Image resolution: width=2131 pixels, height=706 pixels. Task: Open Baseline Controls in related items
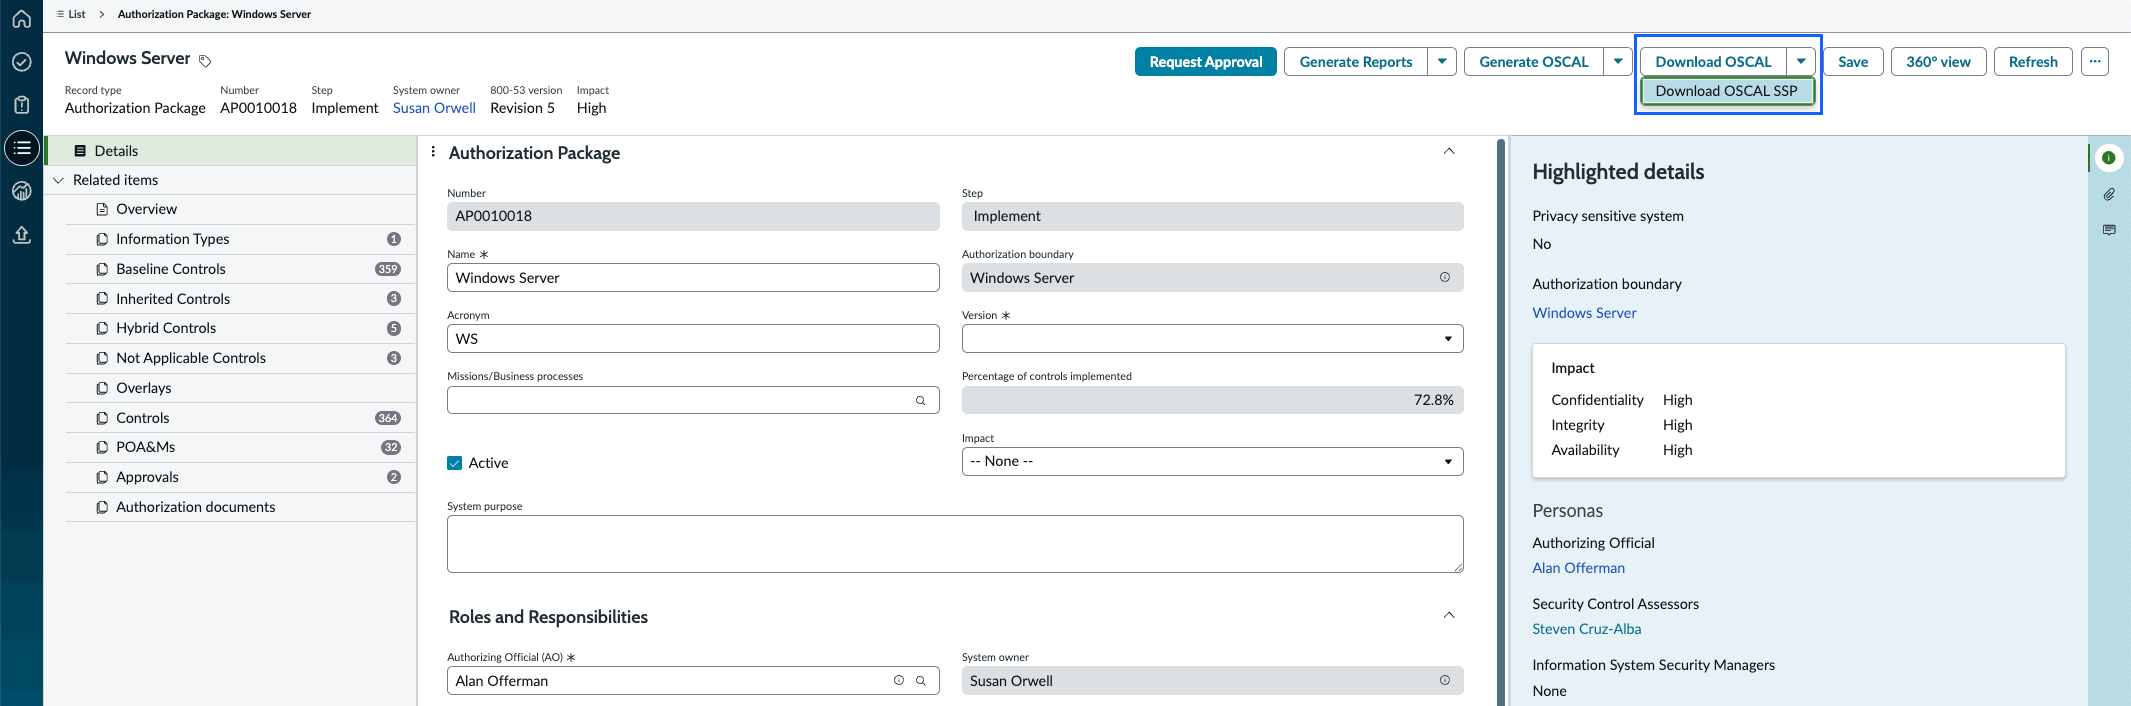[x=240, y=269]
